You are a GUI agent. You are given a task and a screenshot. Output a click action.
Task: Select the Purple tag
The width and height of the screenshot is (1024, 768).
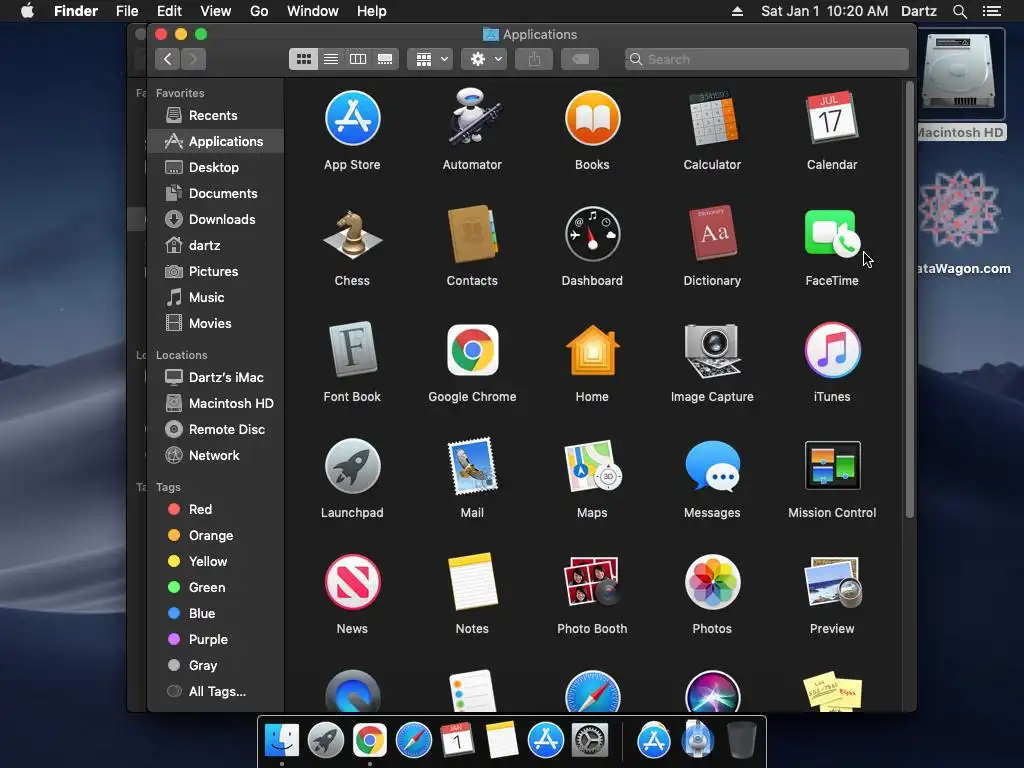point(216,639)
